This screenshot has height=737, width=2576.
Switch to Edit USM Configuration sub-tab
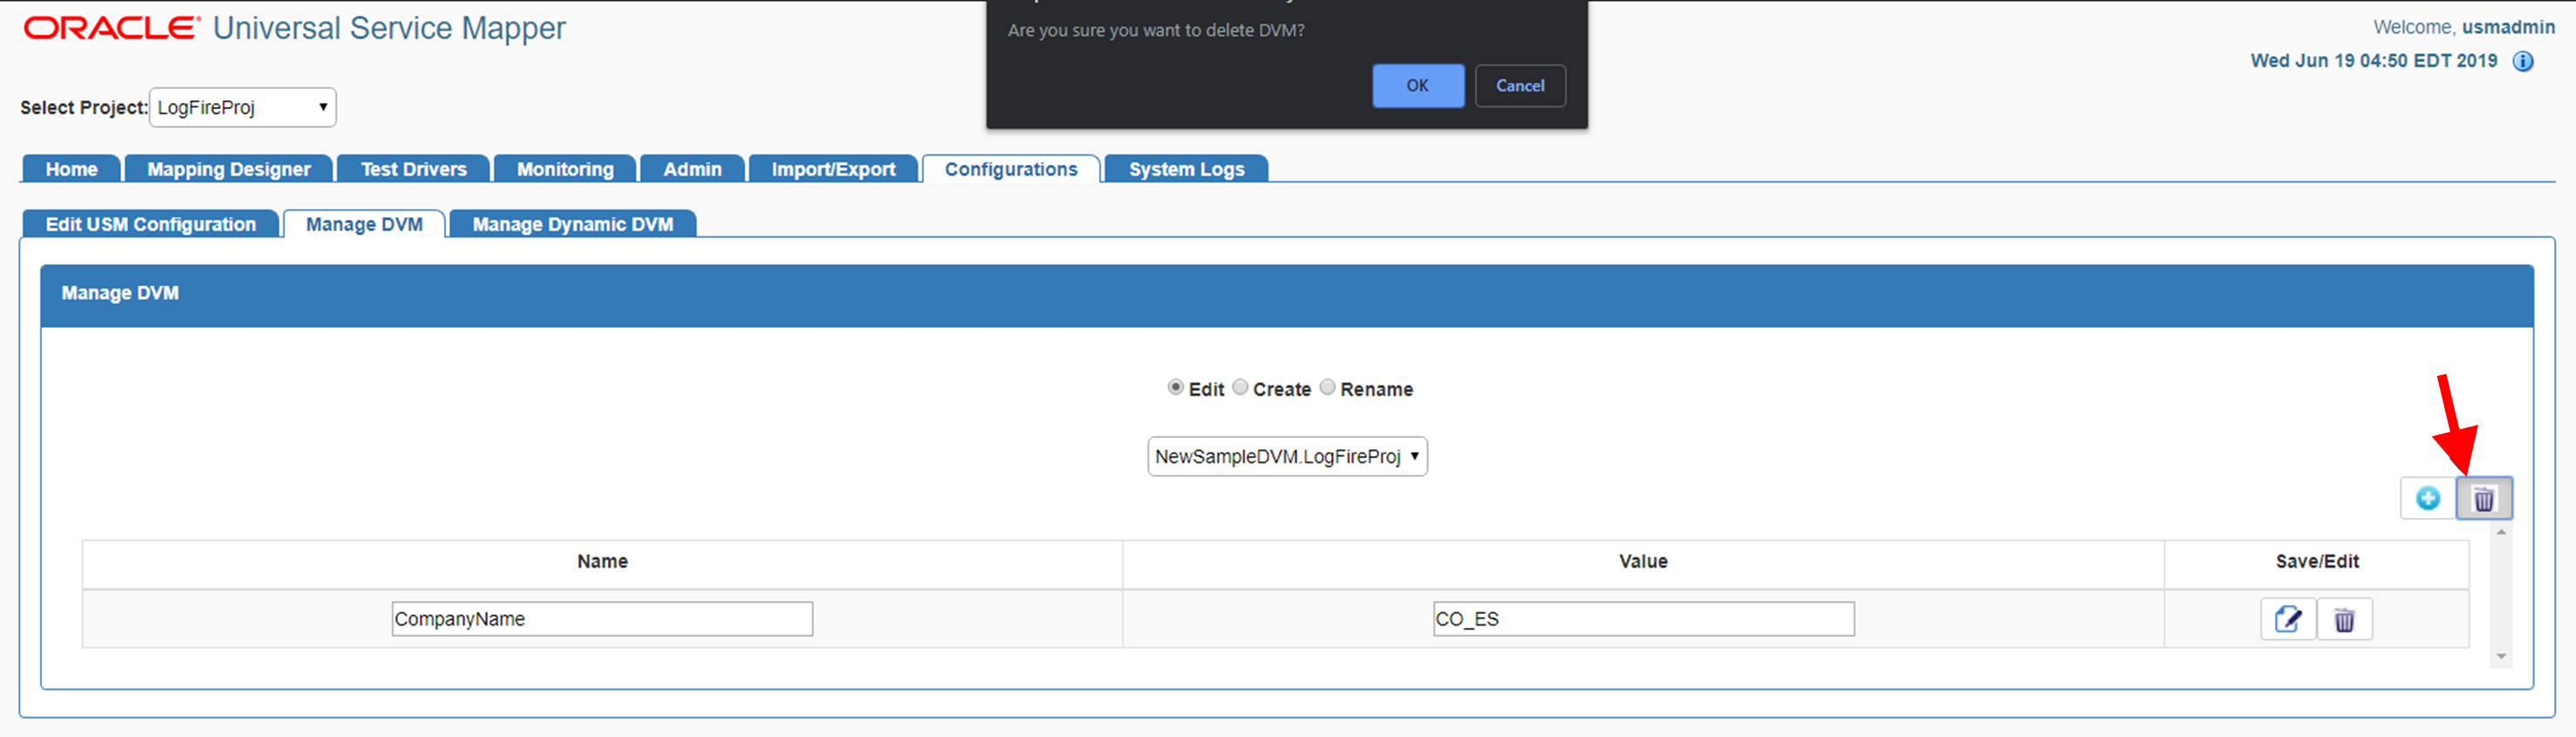[x=150, y=224]
